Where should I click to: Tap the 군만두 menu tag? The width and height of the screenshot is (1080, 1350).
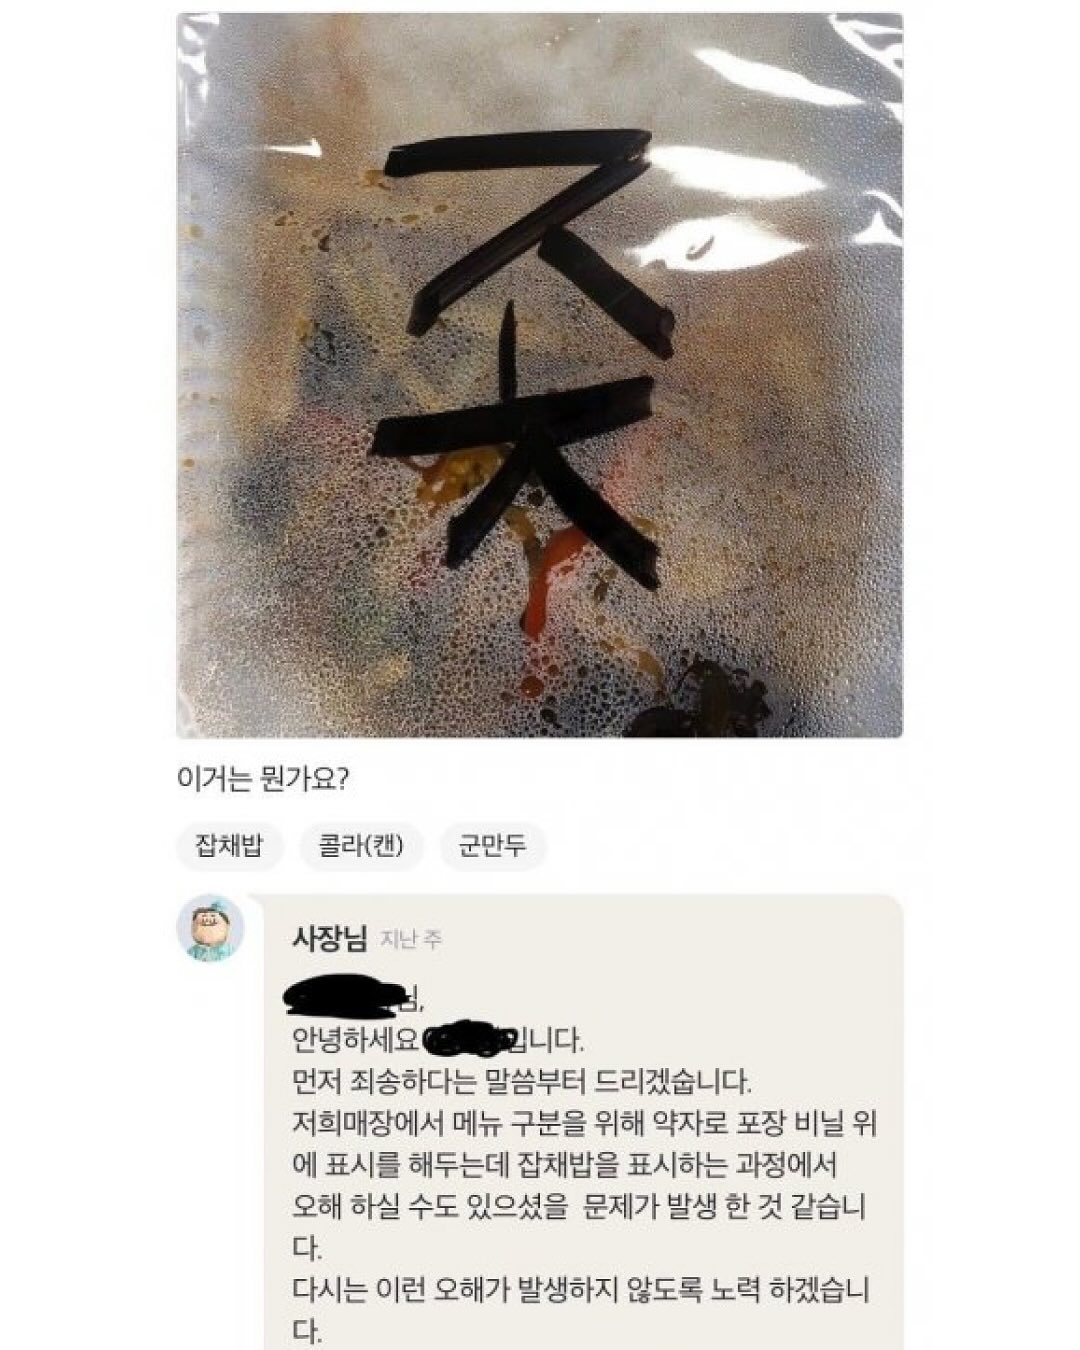coord(492,846)
